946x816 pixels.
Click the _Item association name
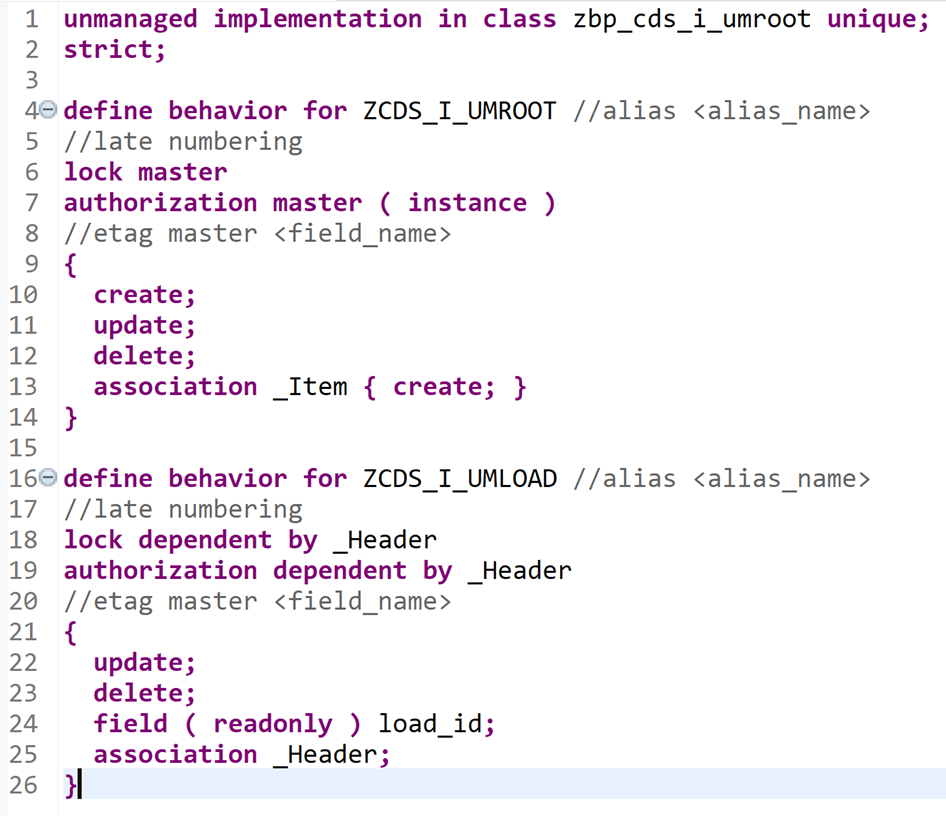tap(310, 387)
